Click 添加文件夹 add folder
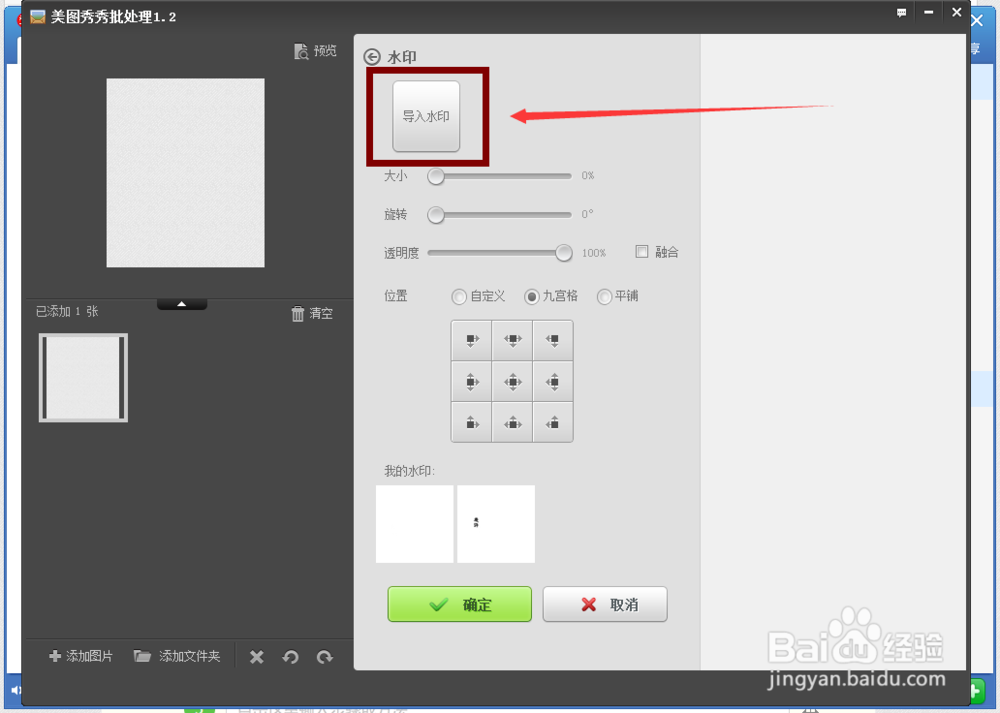This screenshot has width=1000, height=713. pos(177,656)
